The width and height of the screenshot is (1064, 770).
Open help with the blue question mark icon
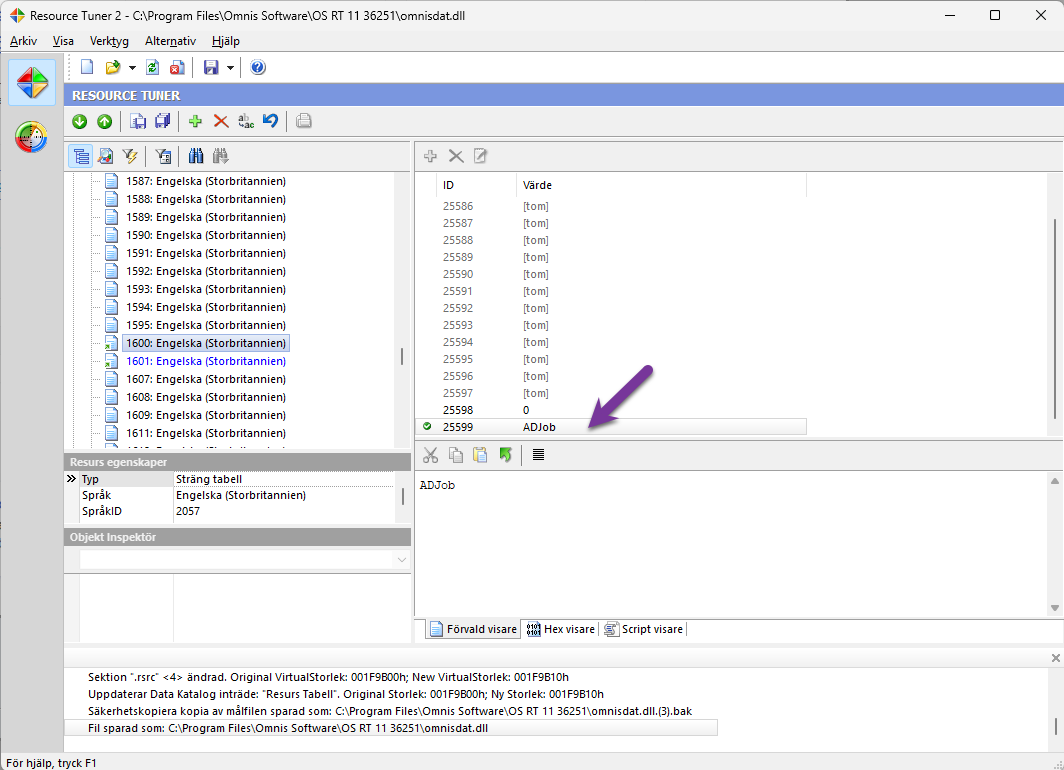coord(258,67)
